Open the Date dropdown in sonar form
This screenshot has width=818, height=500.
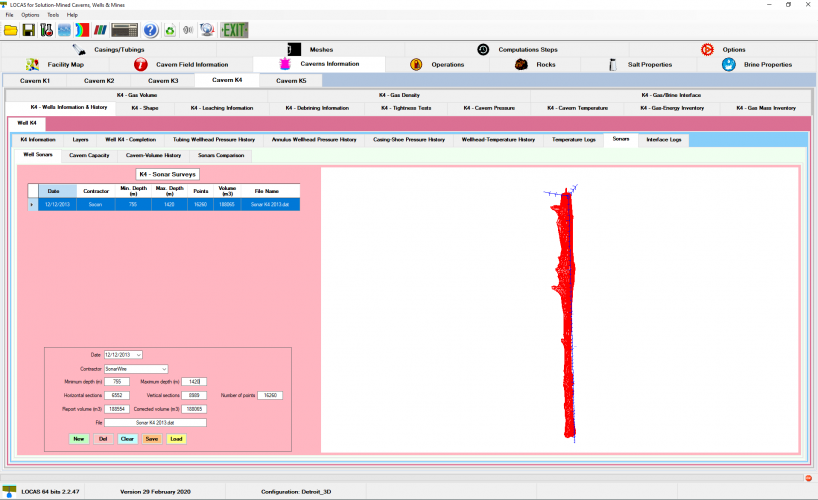[138, 354]
